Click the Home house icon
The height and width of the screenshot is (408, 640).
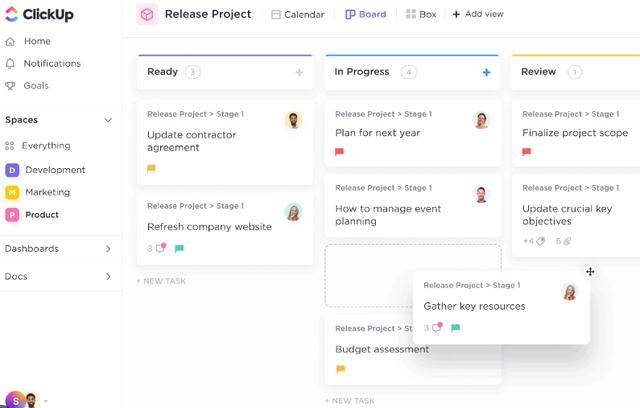coord(10,41)
